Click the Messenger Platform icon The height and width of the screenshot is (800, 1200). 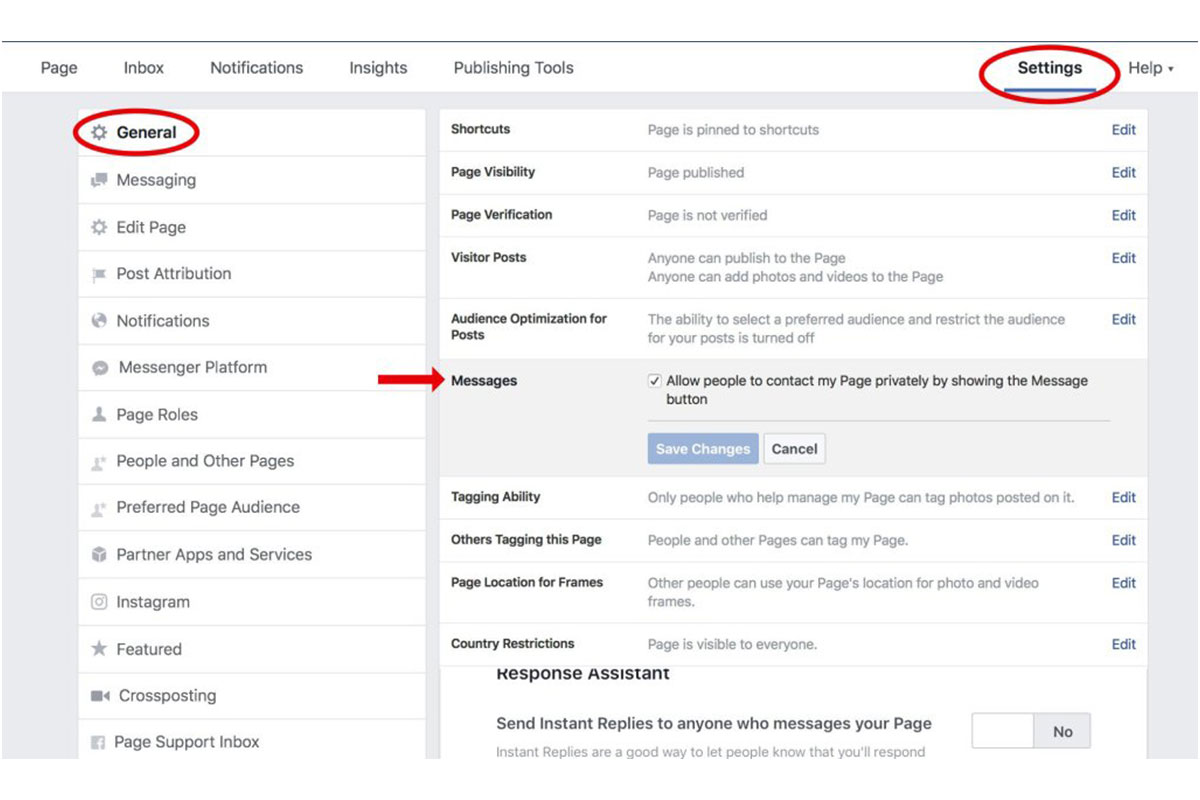pos(100,368)
